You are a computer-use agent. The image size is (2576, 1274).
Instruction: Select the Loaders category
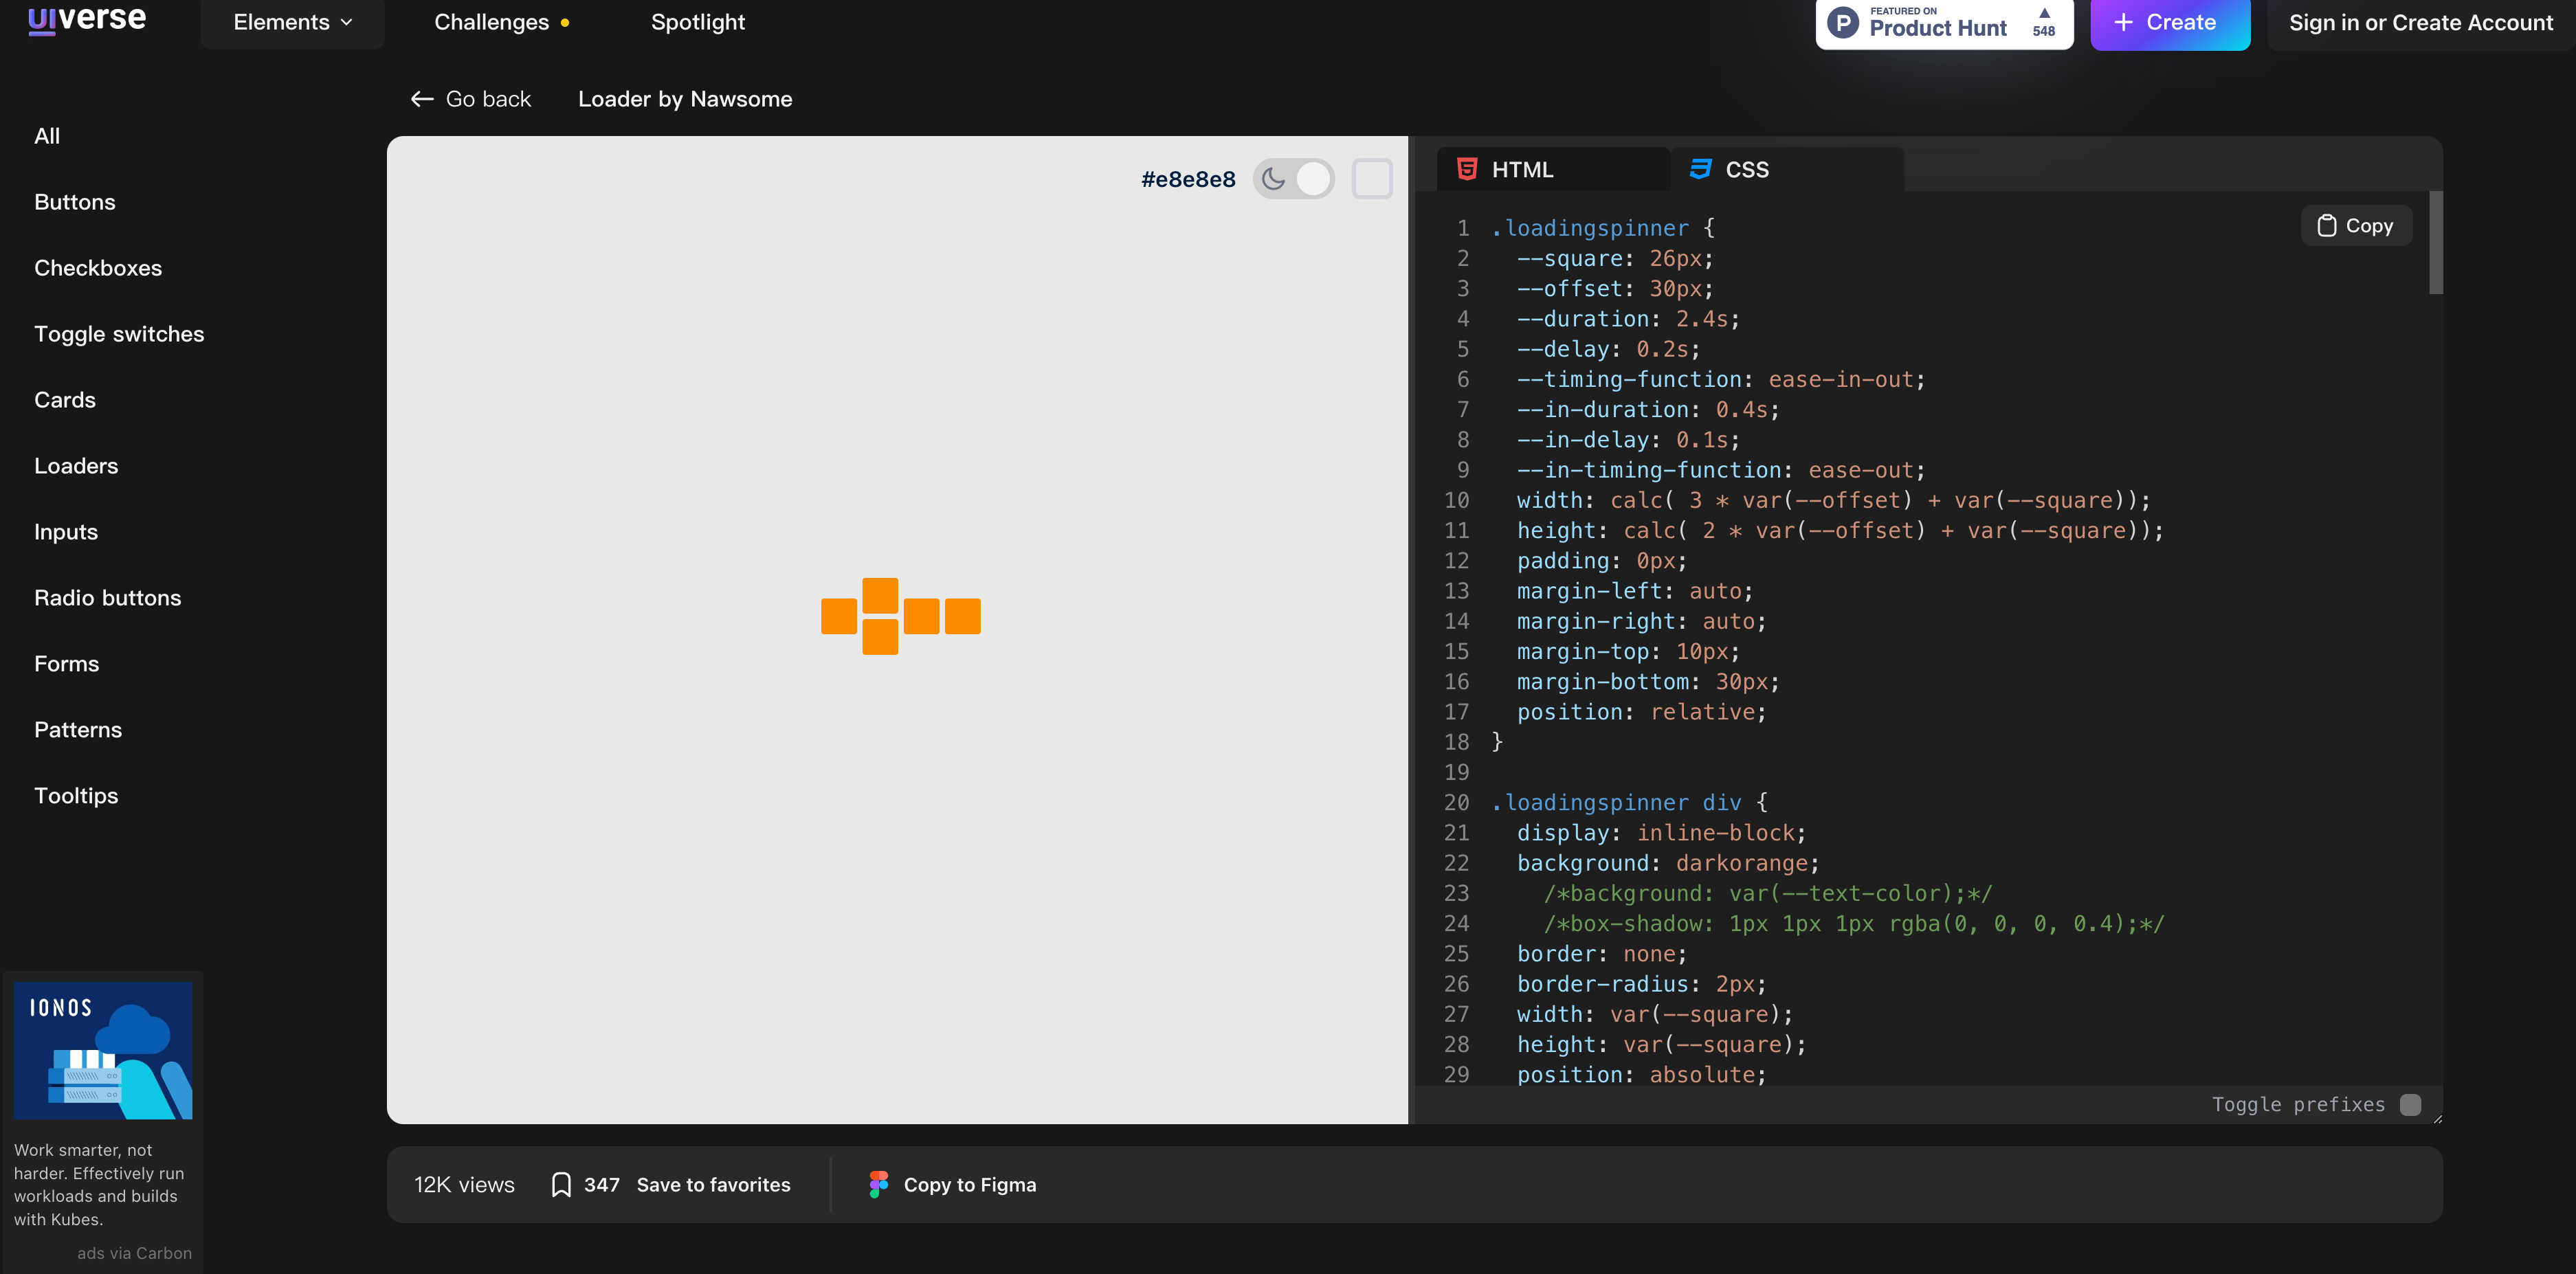click(76, 466)
